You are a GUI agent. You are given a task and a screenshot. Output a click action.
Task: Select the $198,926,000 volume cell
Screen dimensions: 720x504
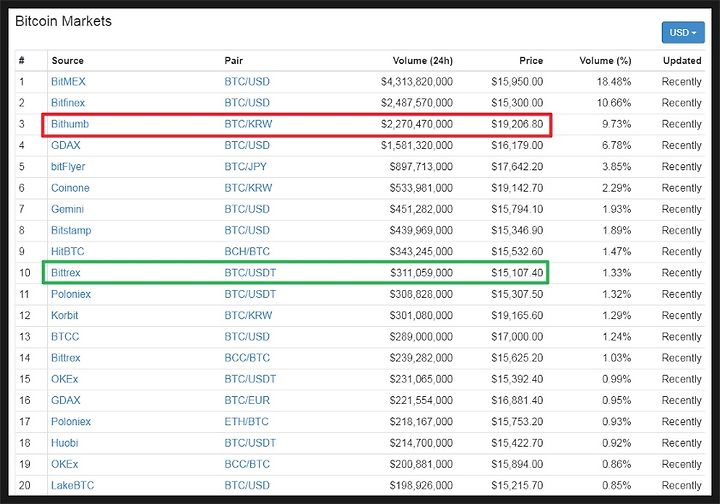click(421, 485)
